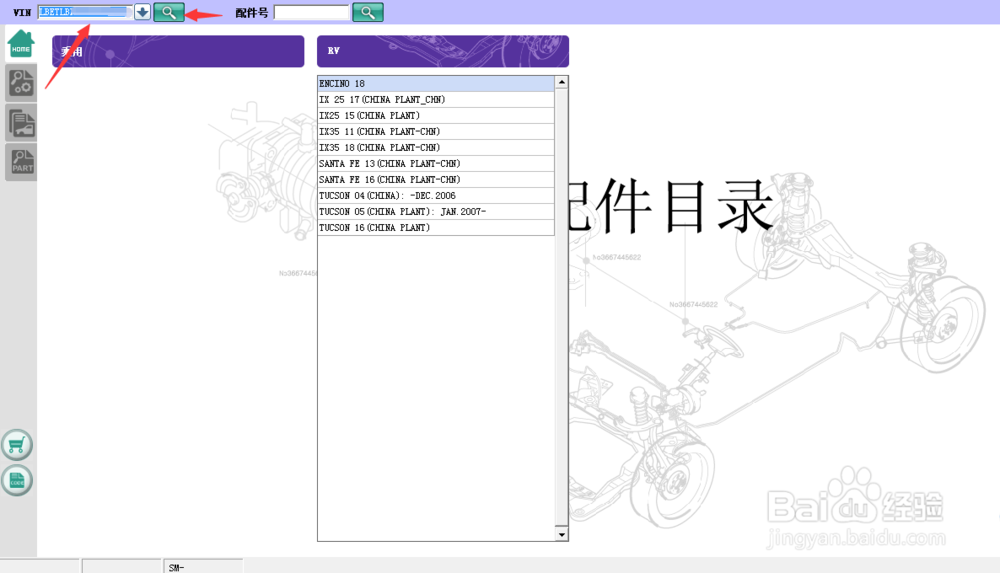Focus the VIN input field

click(x=85, y=12)
